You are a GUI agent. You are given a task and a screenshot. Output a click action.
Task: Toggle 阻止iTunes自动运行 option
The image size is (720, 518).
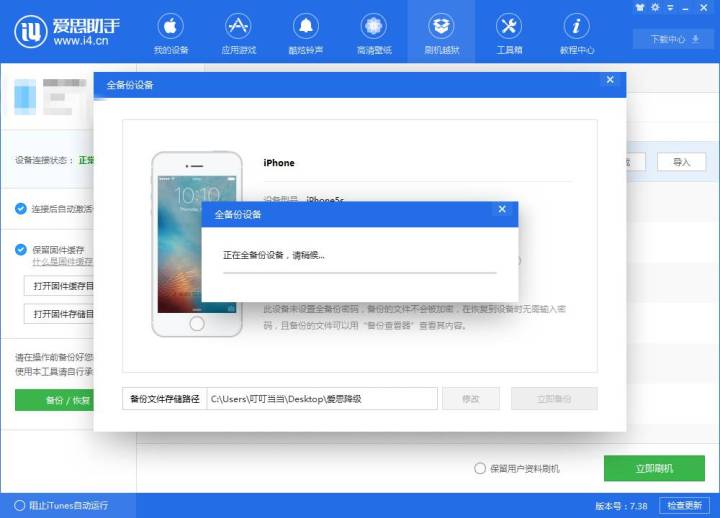tap(20, 505)
